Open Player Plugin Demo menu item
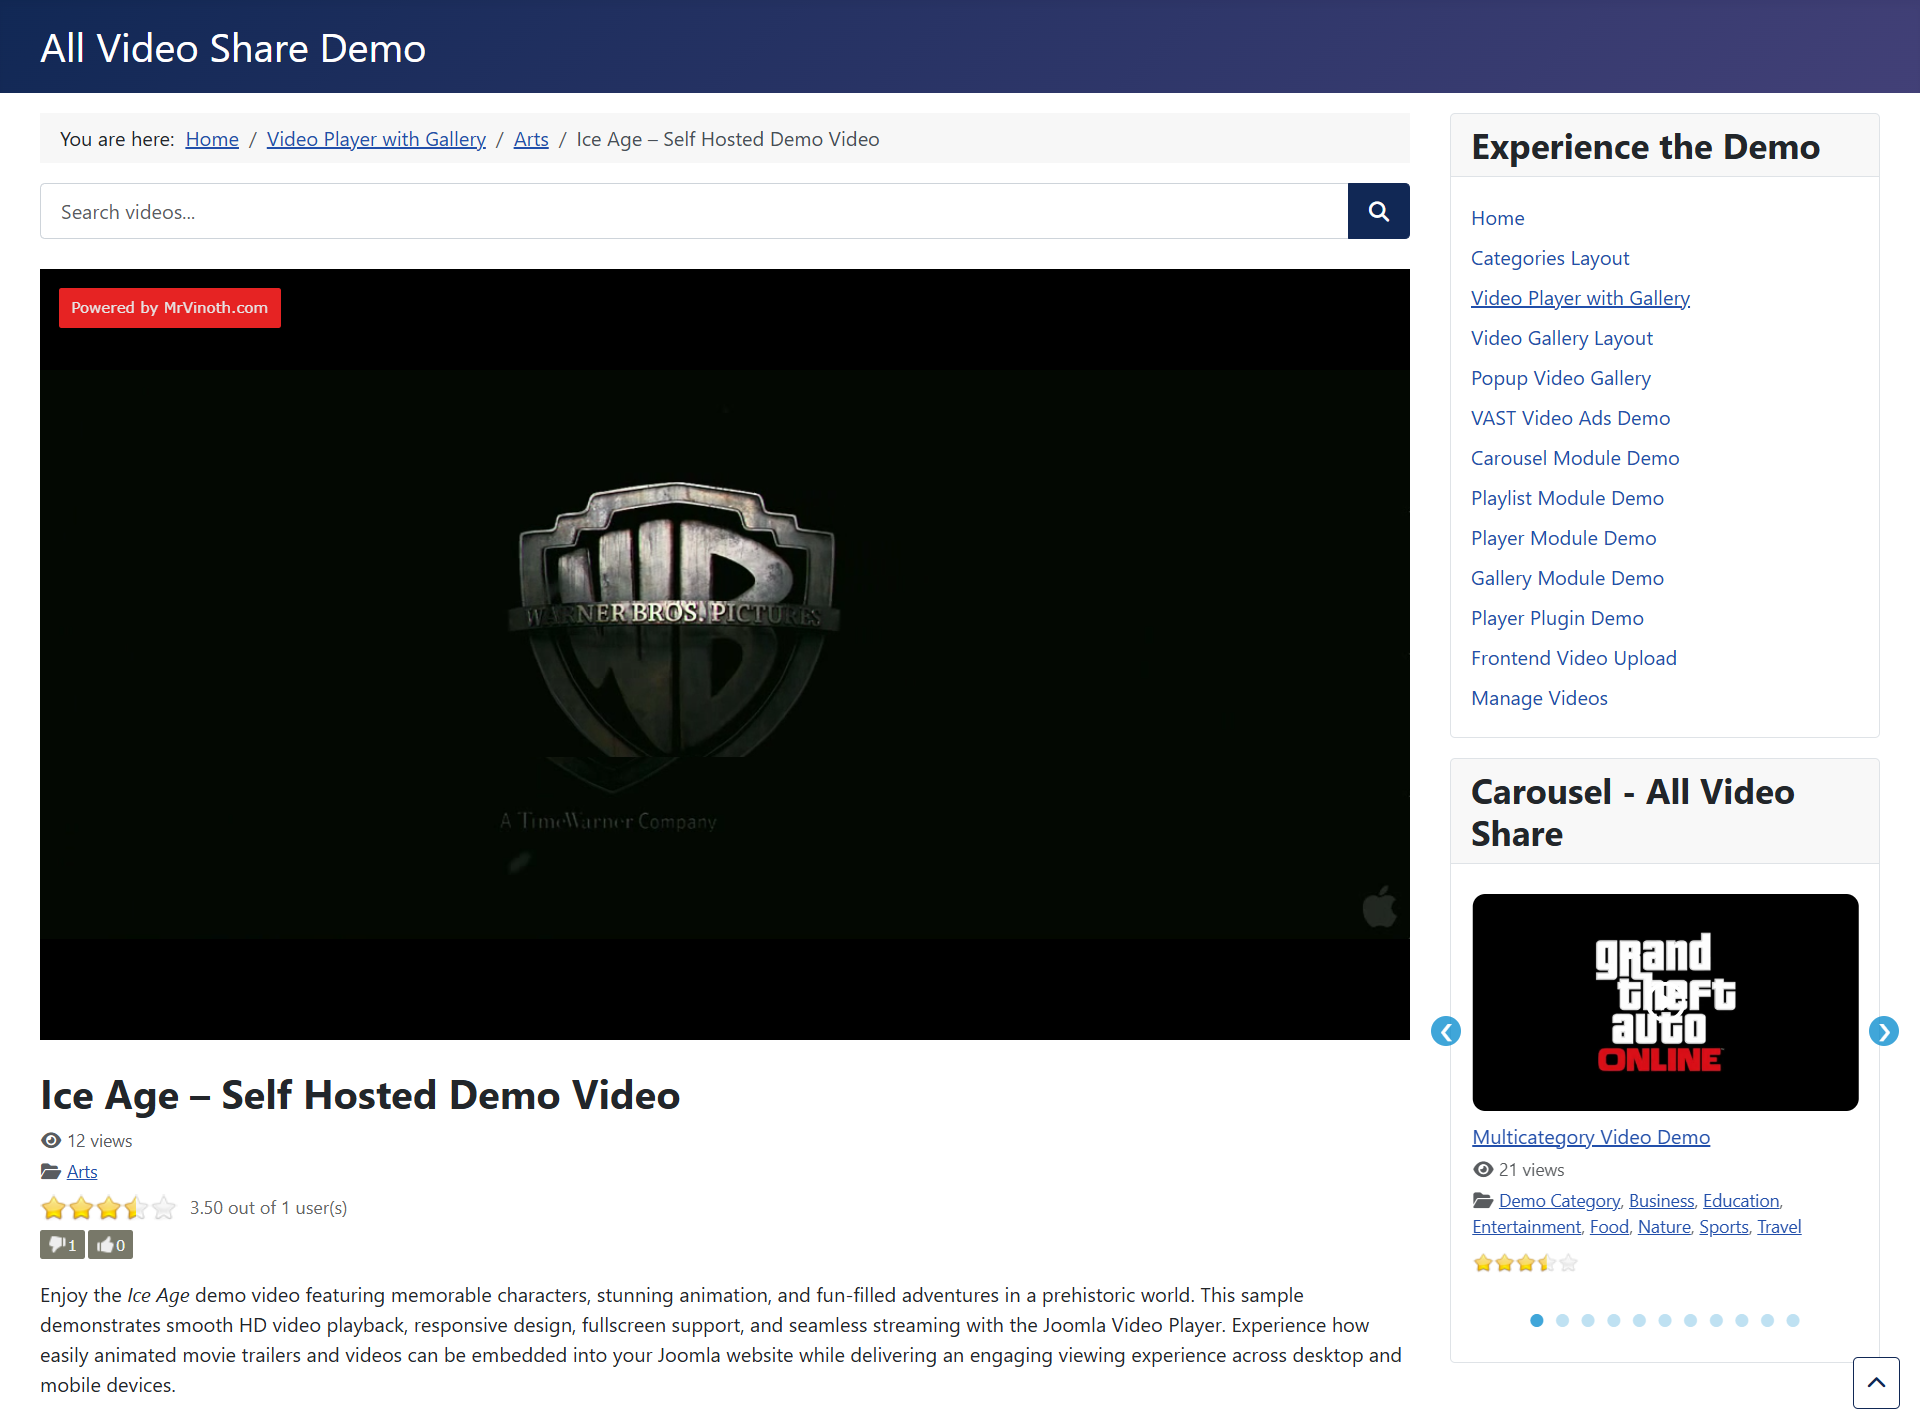The image size is (1920, 1428). pos(1558,618)
